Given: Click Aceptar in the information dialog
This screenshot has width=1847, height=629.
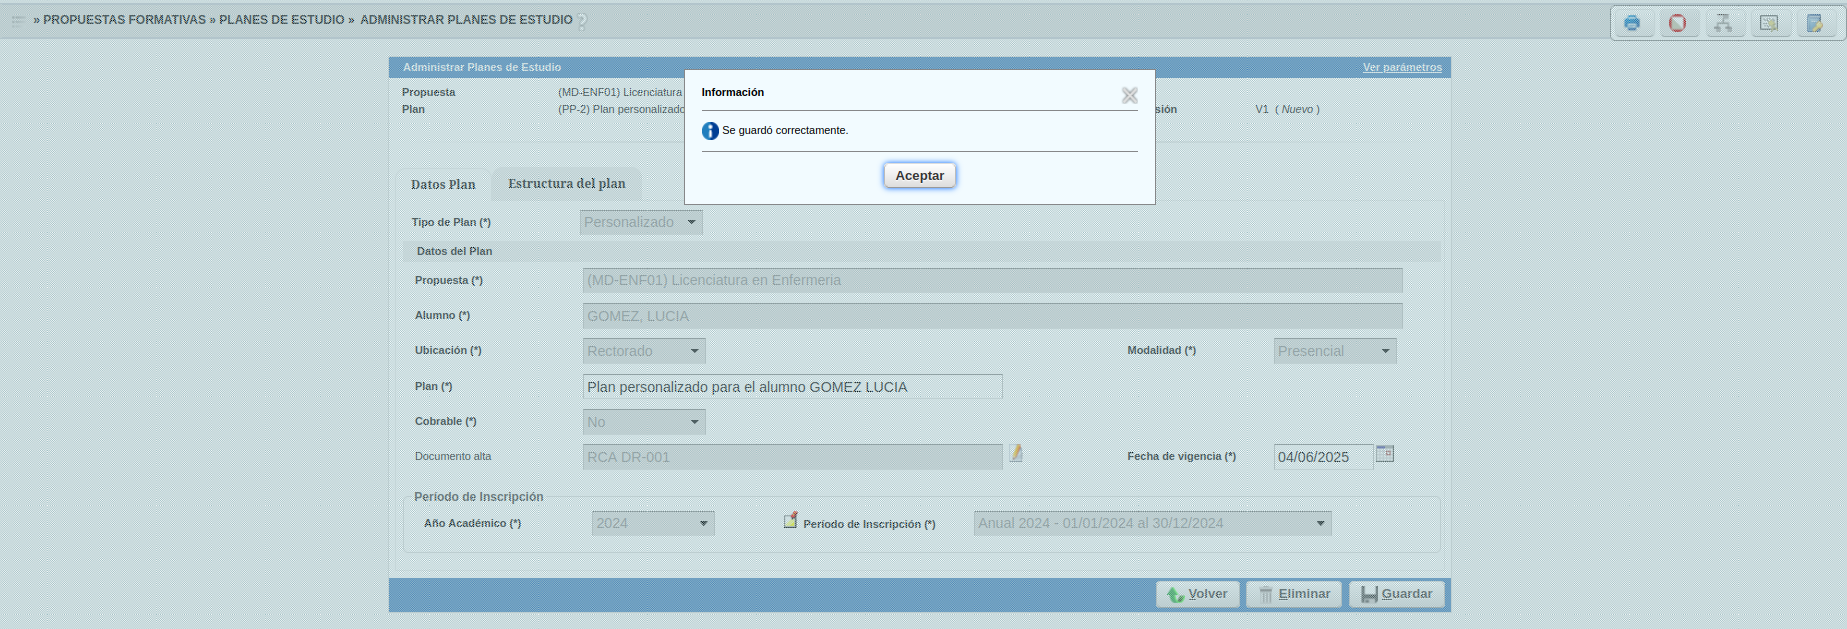Looking at the screenshot, I should [x=919, y=175].
